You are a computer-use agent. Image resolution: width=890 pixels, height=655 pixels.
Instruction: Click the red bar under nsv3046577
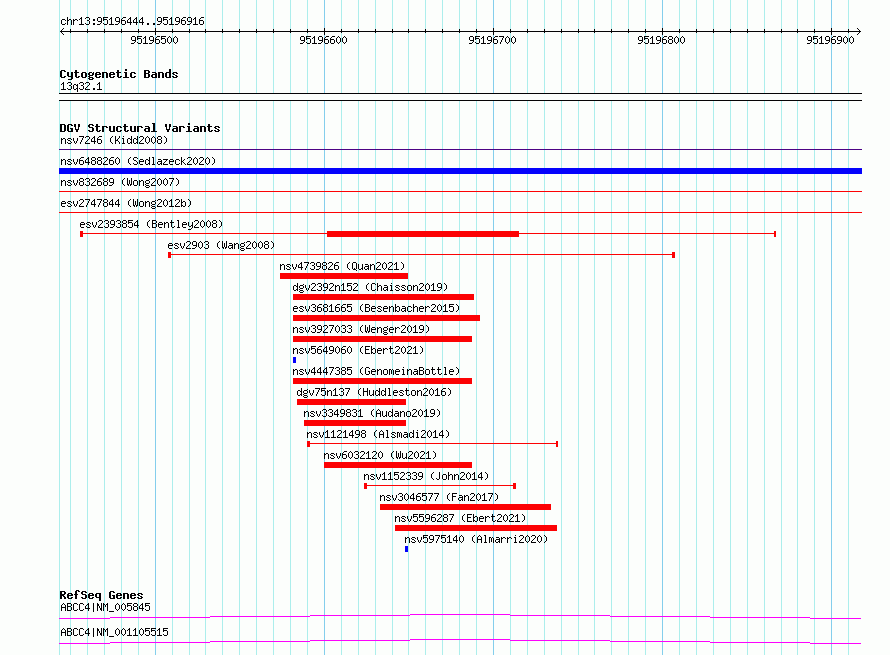coord(465,507)
